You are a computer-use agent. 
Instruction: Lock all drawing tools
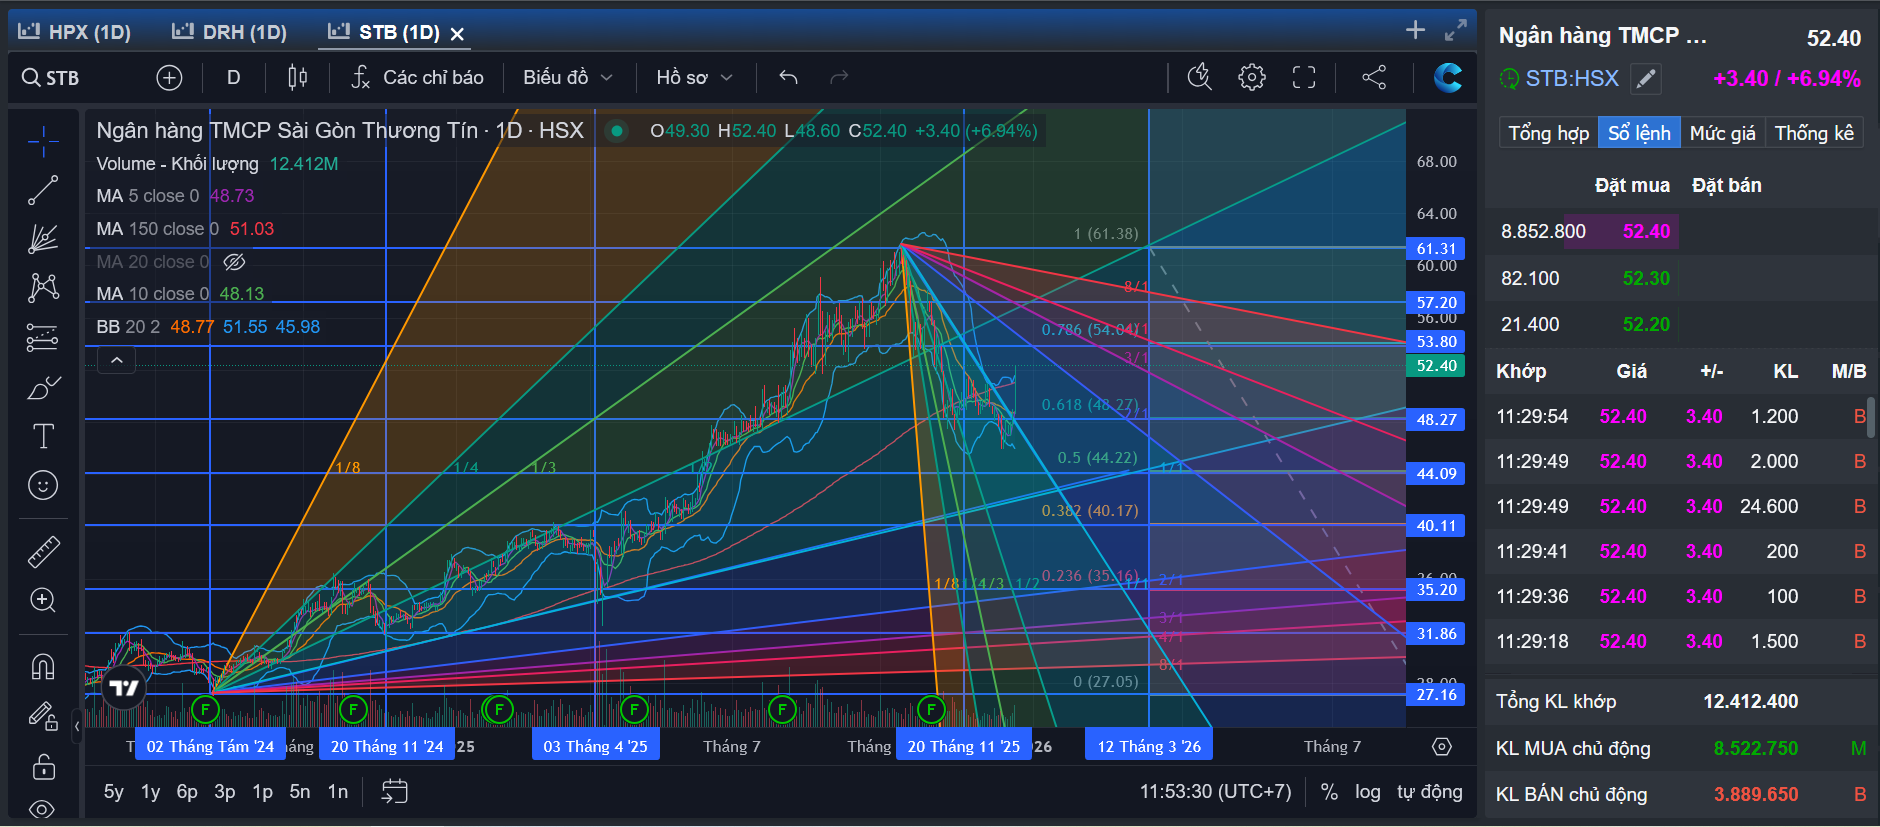42,767
